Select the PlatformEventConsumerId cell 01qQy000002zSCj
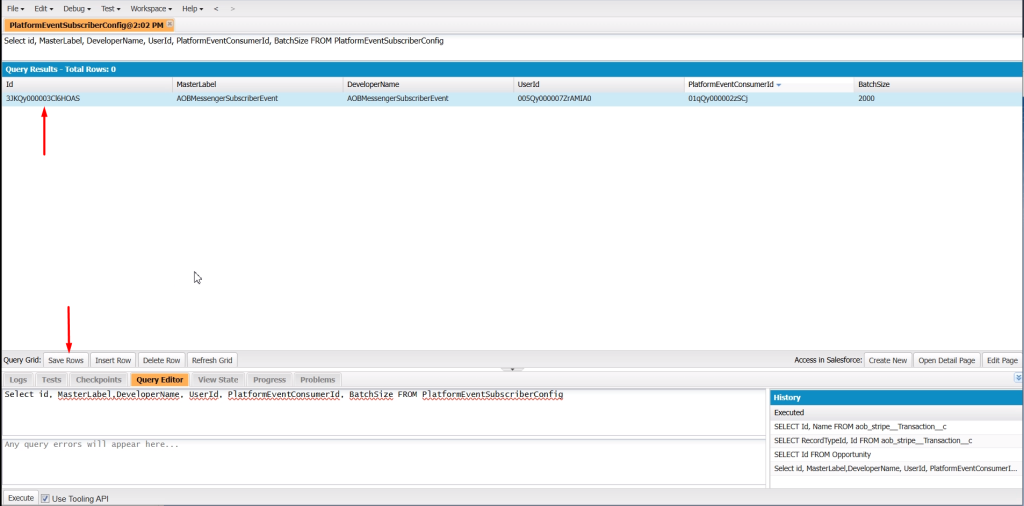Screen dimensions: 1024x506 769,99
